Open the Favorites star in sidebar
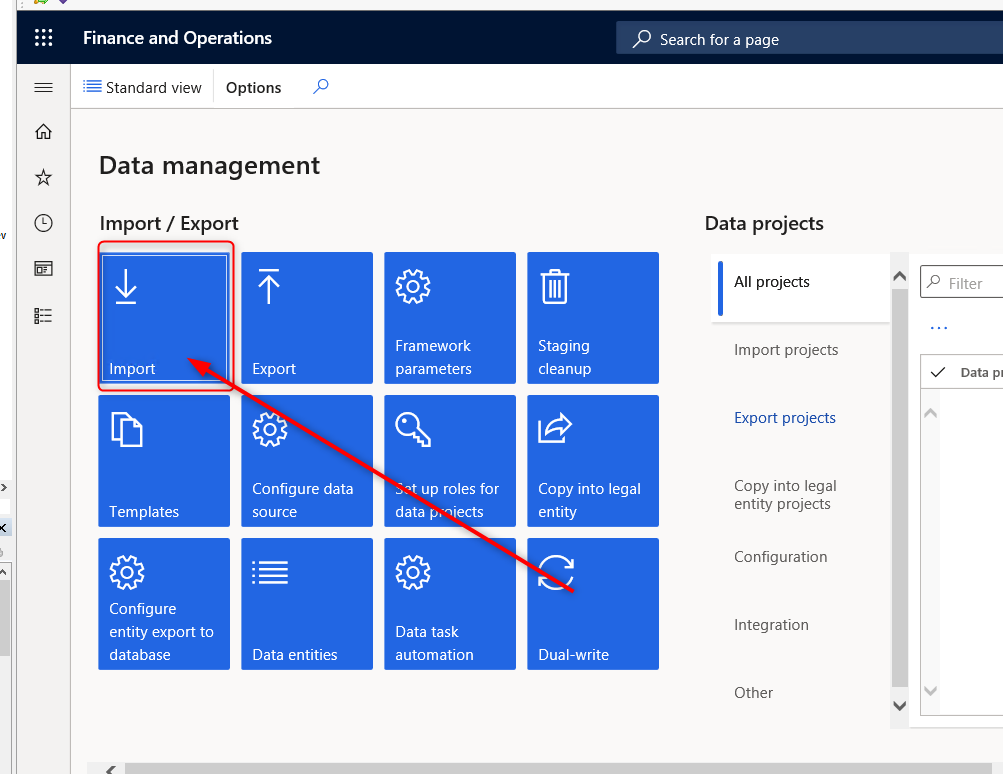1003x774 pixels. pyautogui.click(x=43, y=177)
